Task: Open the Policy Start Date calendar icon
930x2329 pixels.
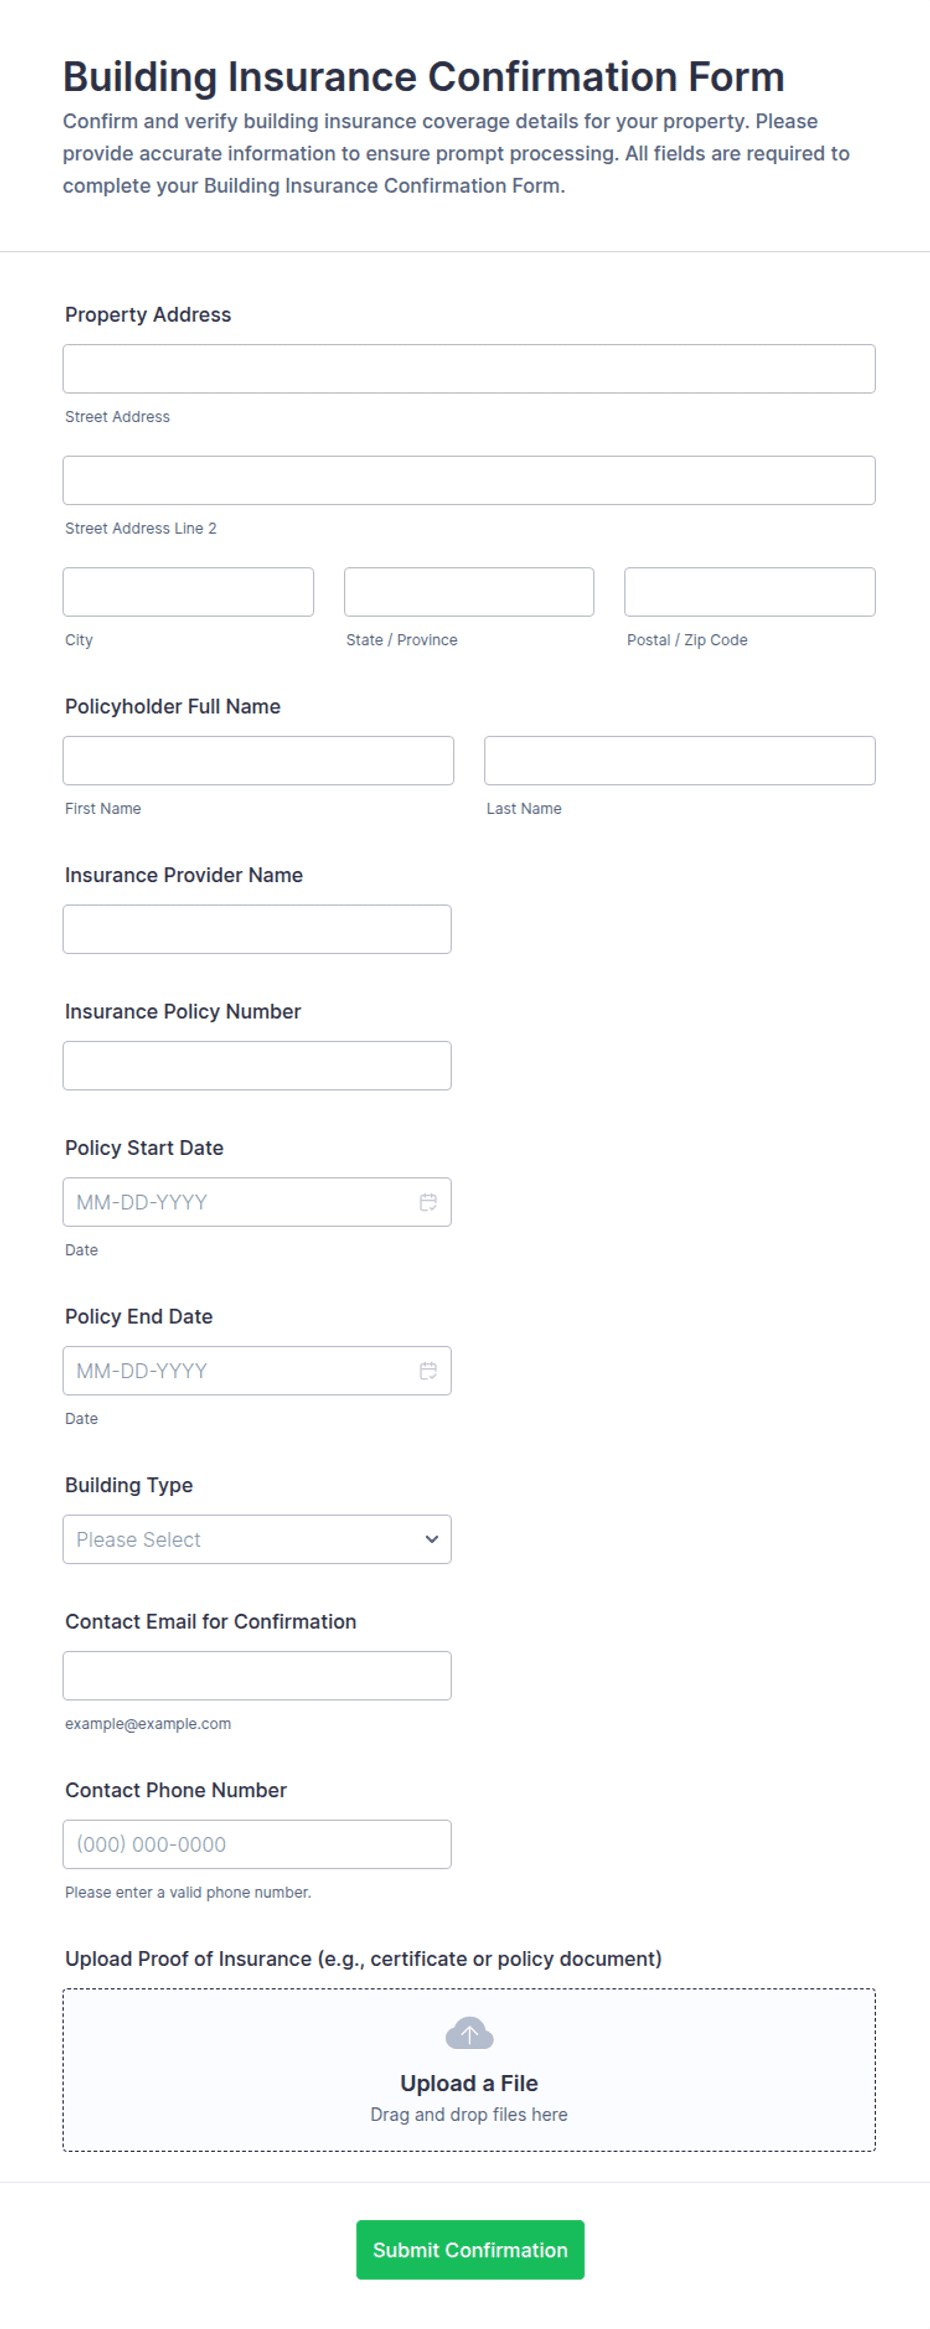Action: 428,1202
